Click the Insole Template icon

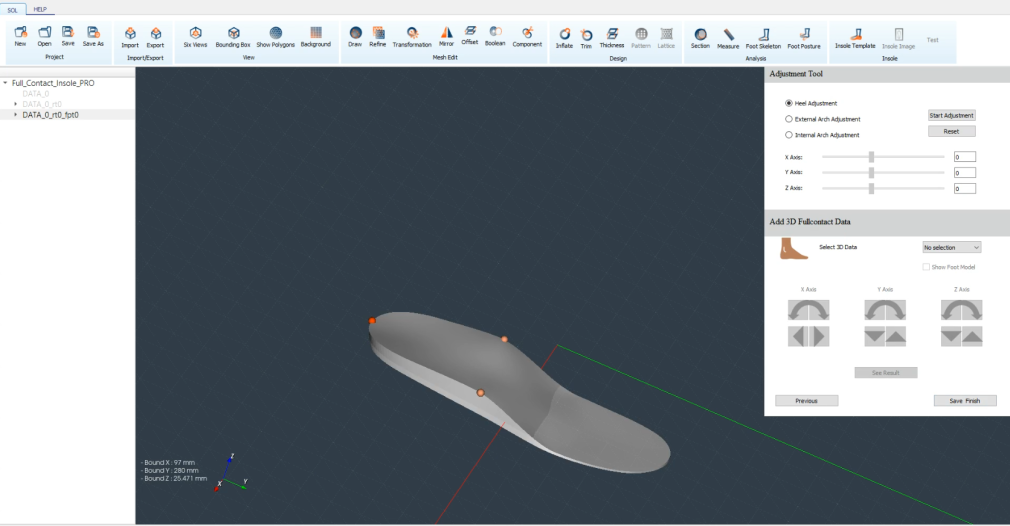855,36
